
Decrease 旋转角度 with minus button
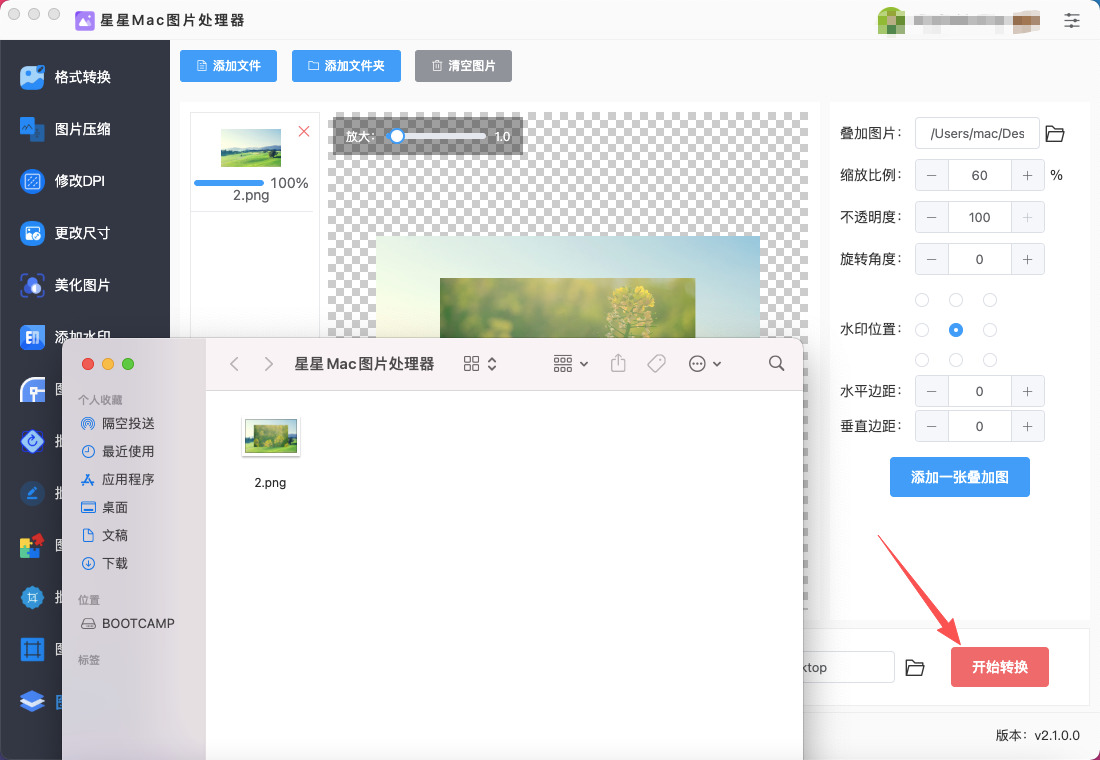pyautogui.click(x=932, y=260)
